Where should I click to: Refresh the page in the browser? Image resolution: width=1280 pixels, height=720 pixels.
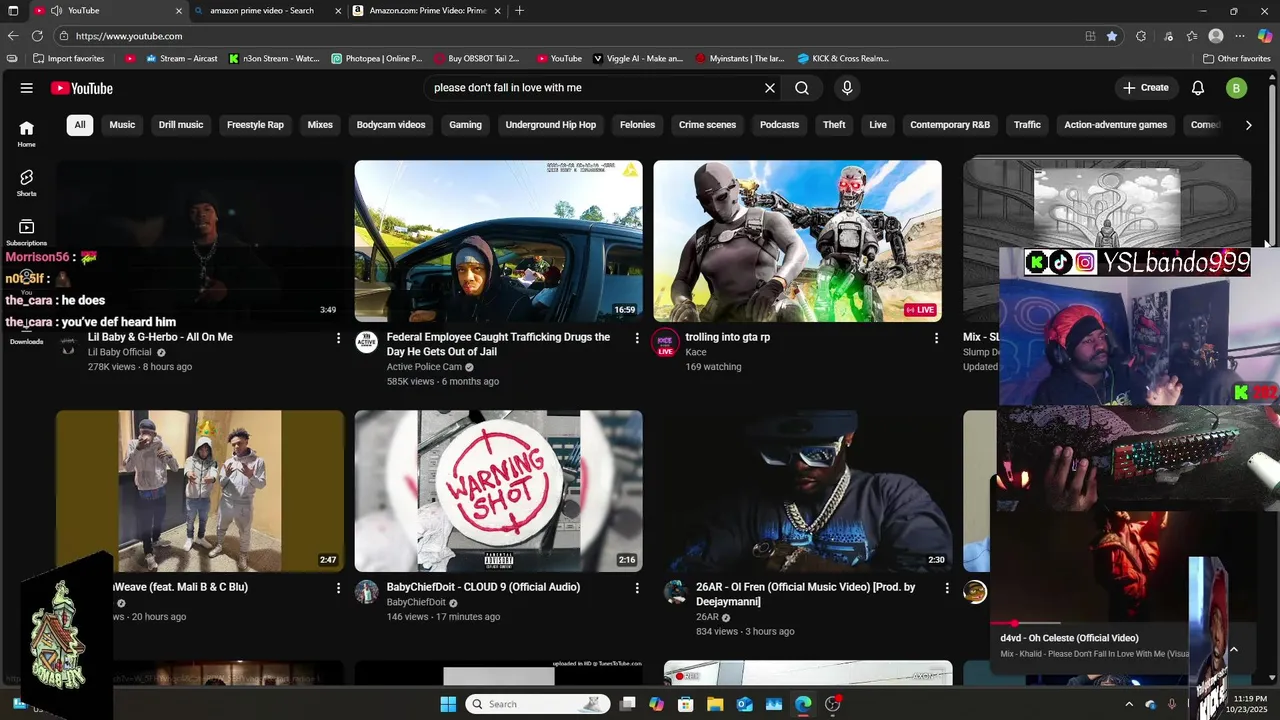38,36
